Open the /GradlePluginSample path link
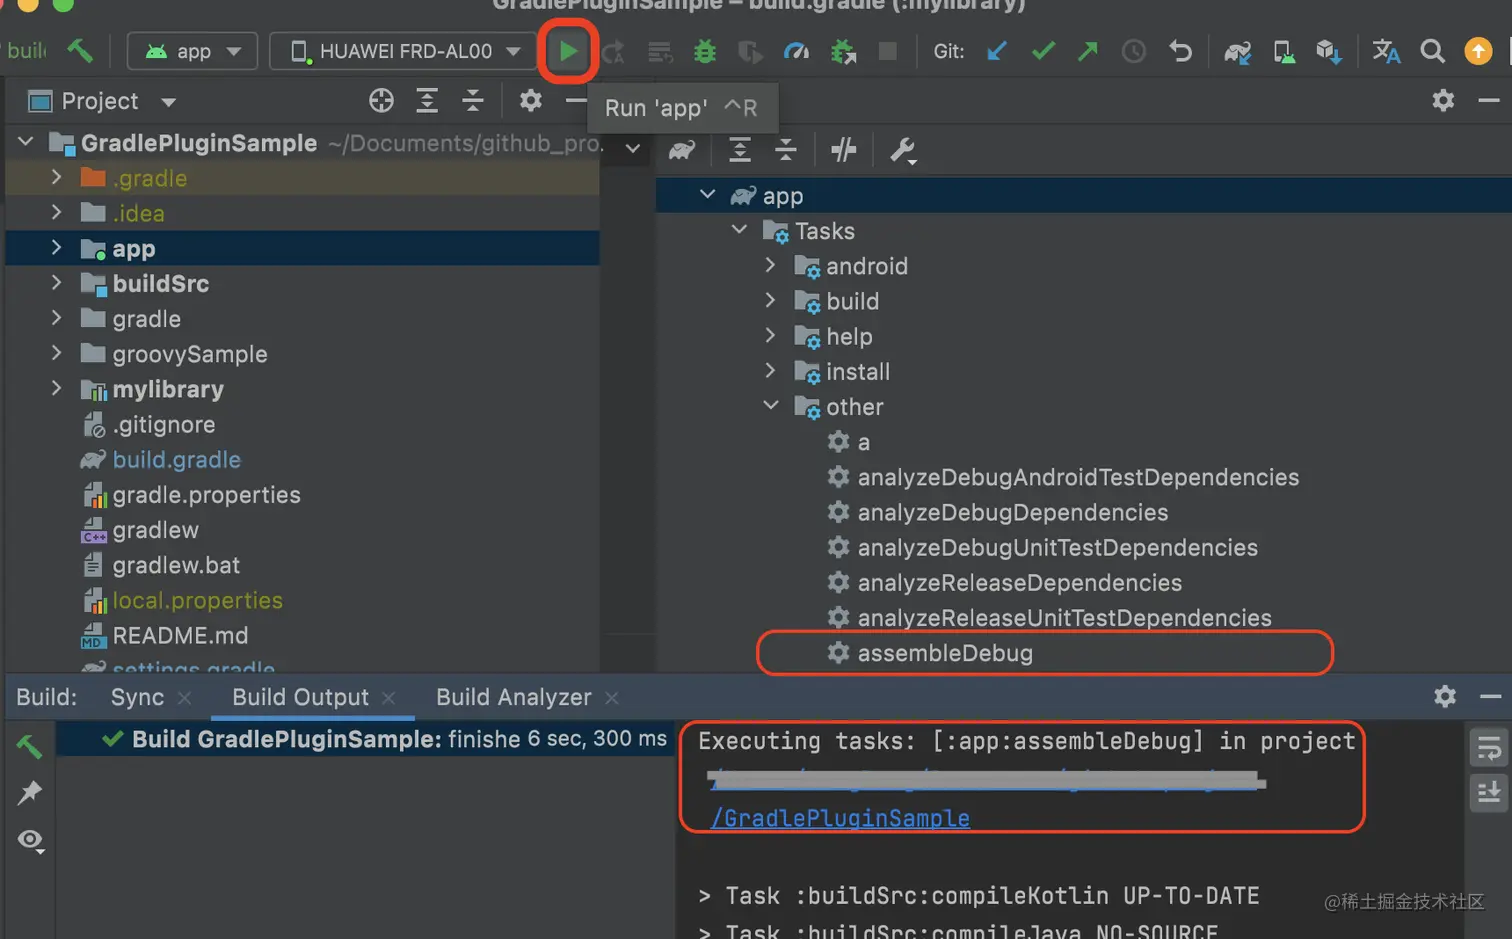 click(x=840, y=818)
